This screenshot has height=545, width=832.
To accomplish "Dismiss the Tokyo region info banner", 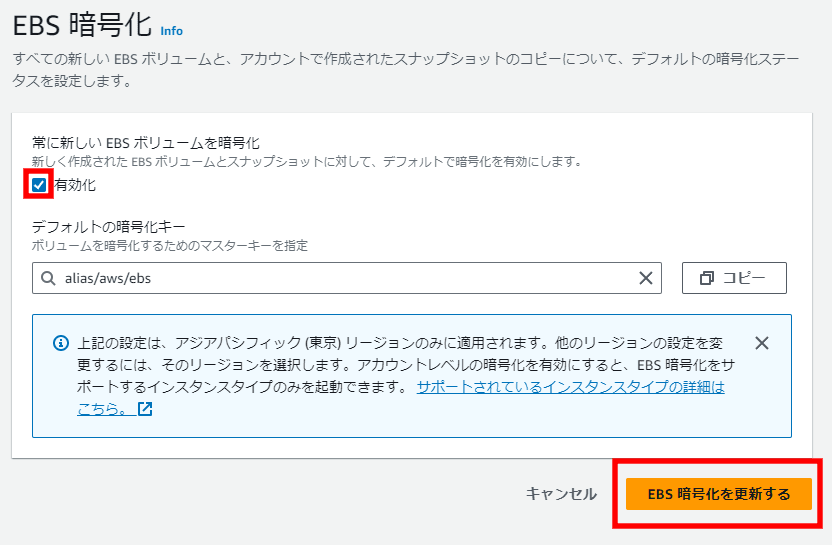I will tap(762, 343).
